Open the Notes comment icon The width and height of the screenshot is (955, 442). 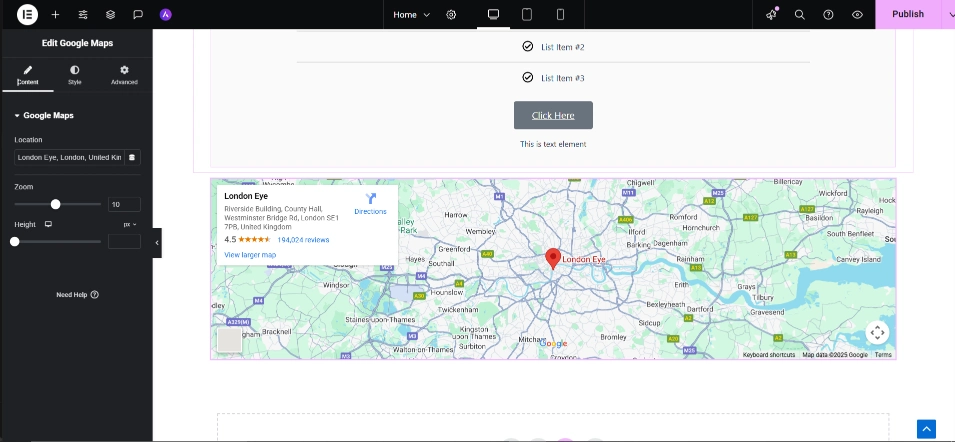tap(138, 15)
